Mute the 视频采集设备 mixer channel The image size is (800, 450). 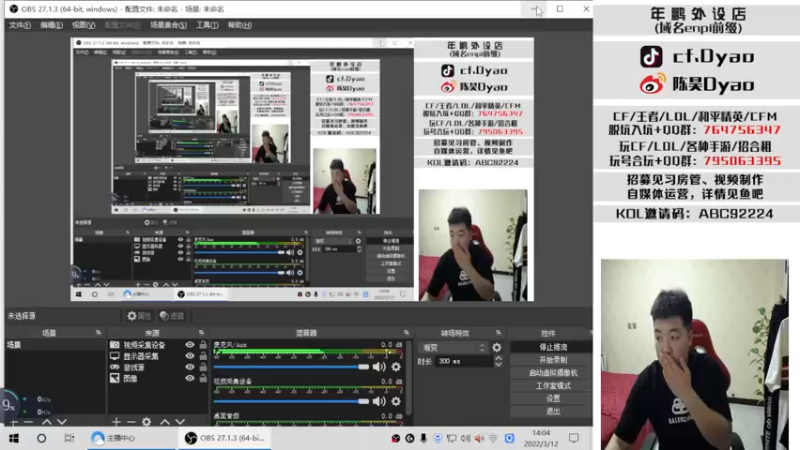coord(379,402)
